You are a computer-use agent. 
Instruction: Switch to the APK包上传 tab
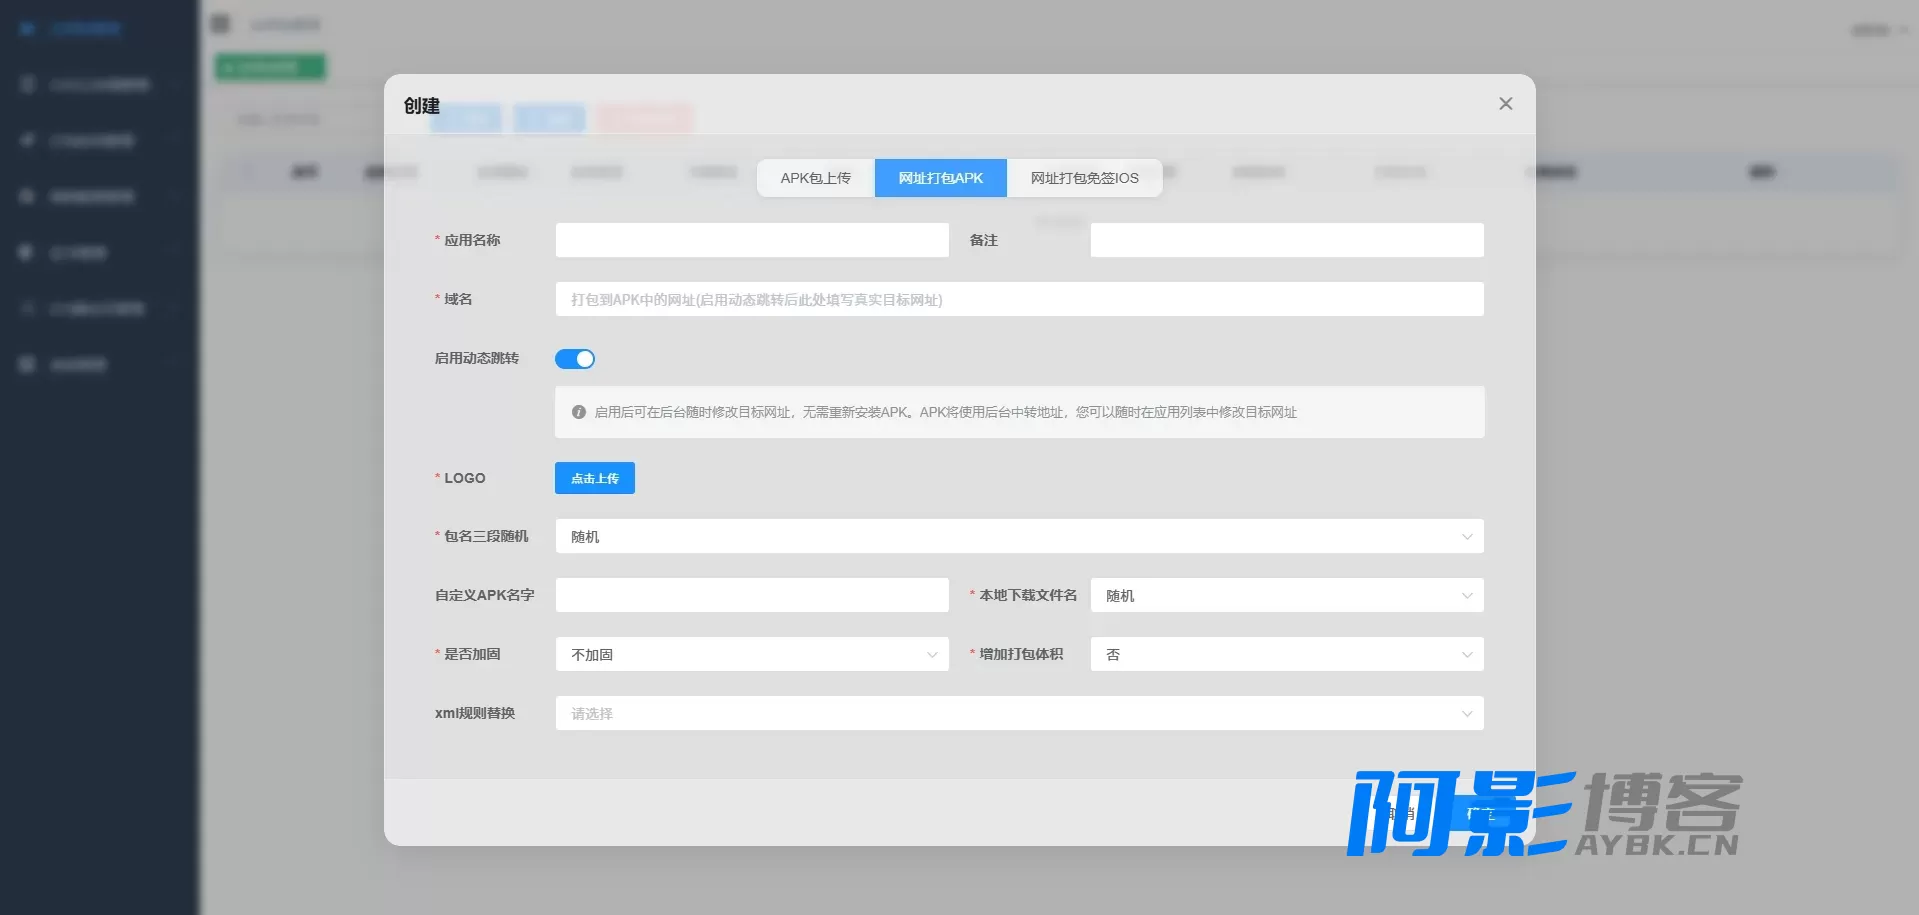point(815,178)
